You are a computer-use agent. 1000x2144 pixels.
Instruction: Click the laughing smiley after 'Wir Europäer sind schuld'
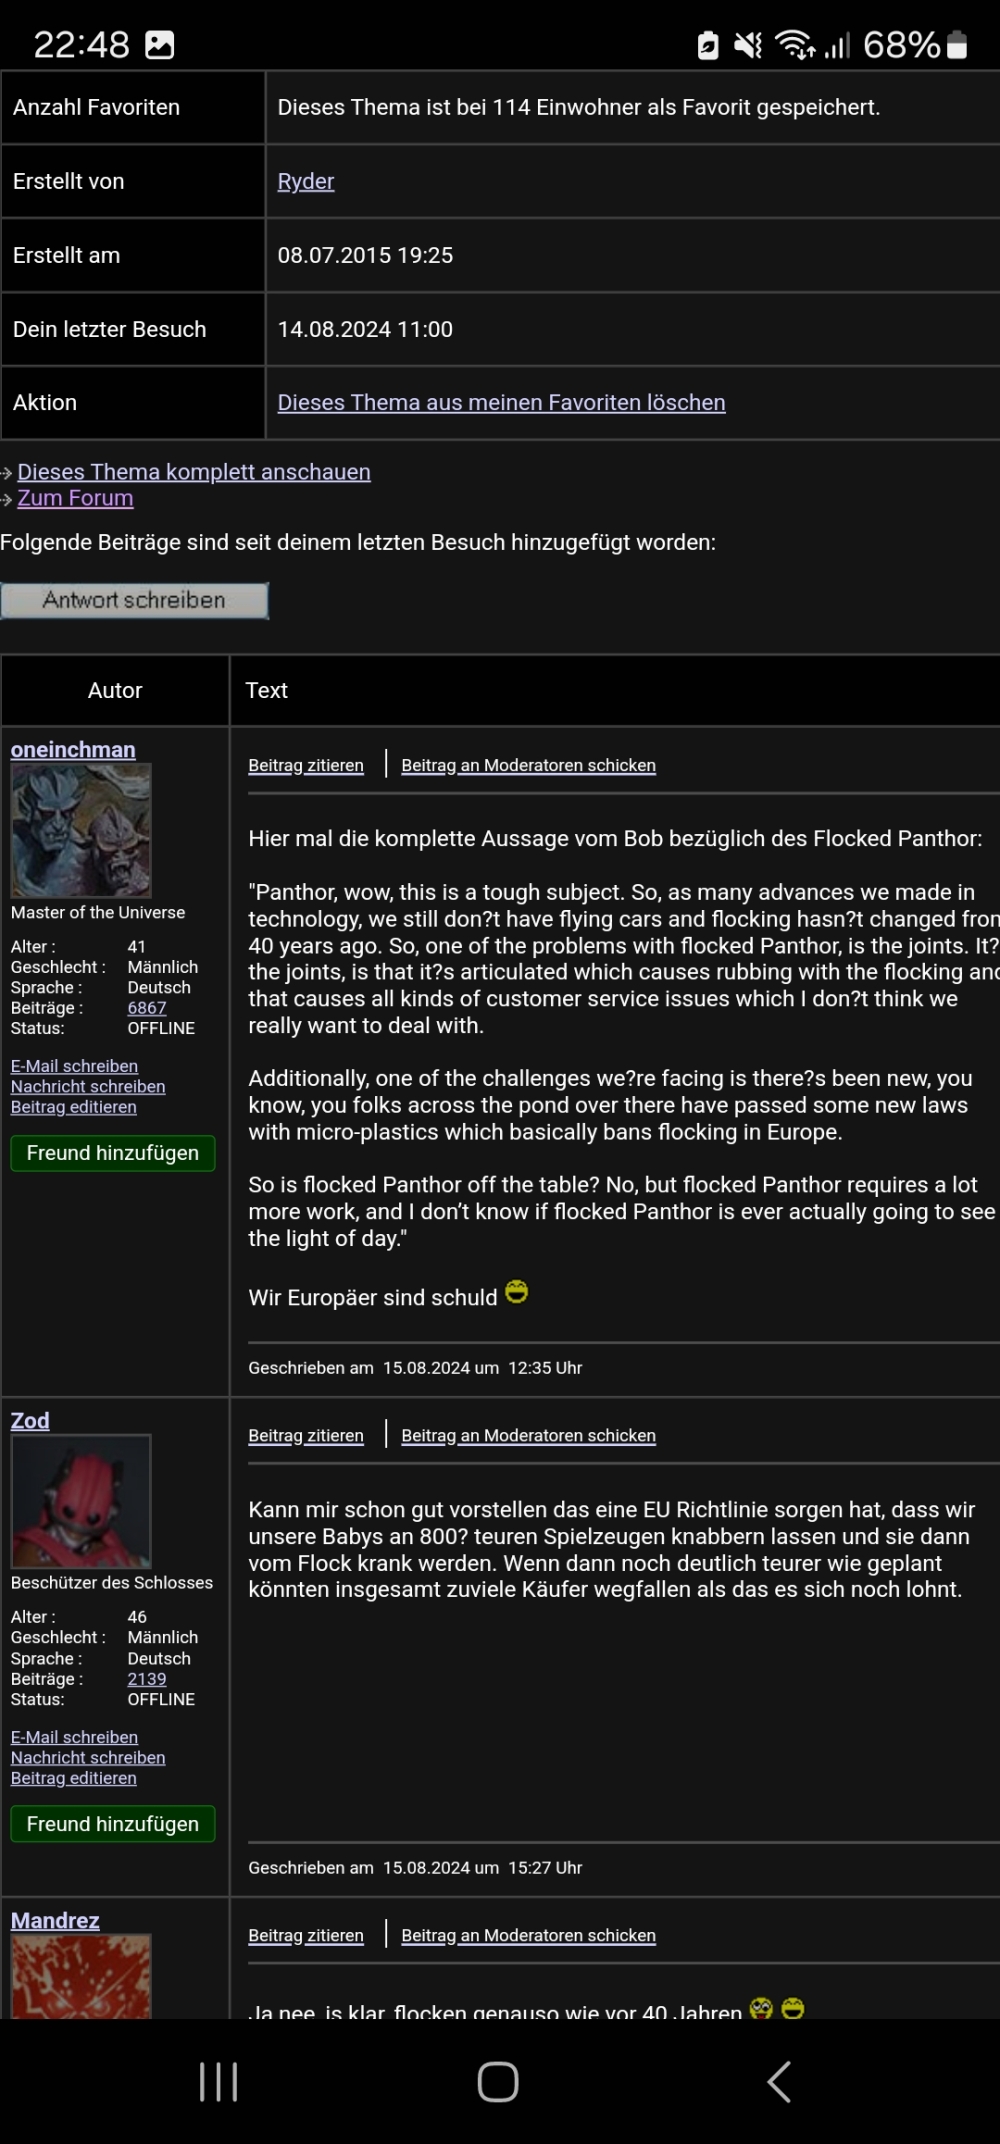coord(516,1292)
